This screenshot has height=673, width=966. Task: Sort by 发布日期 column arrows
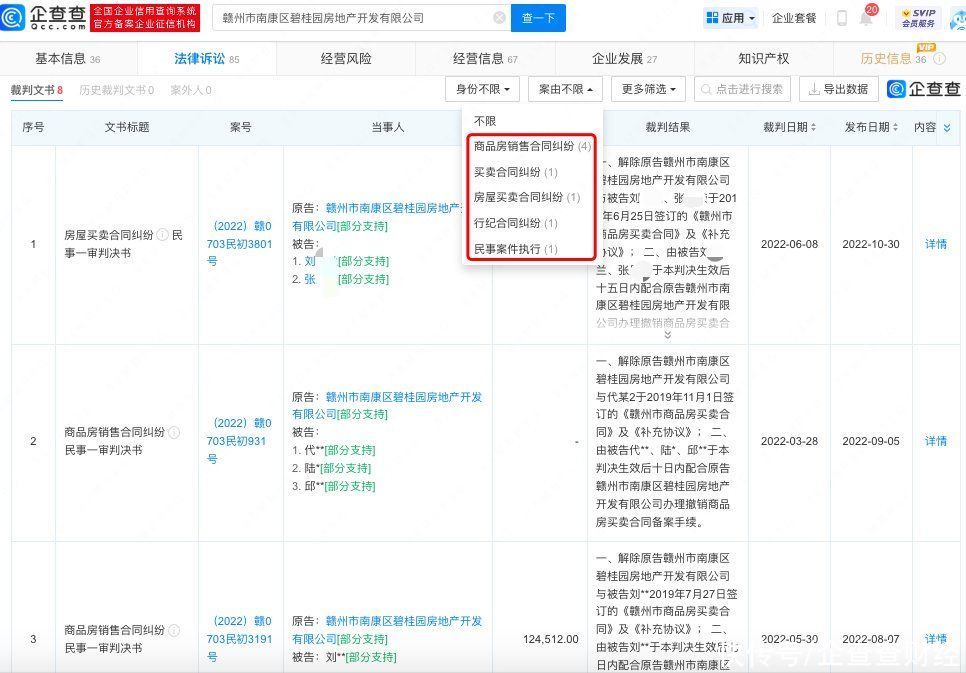(x=895, y=127)
